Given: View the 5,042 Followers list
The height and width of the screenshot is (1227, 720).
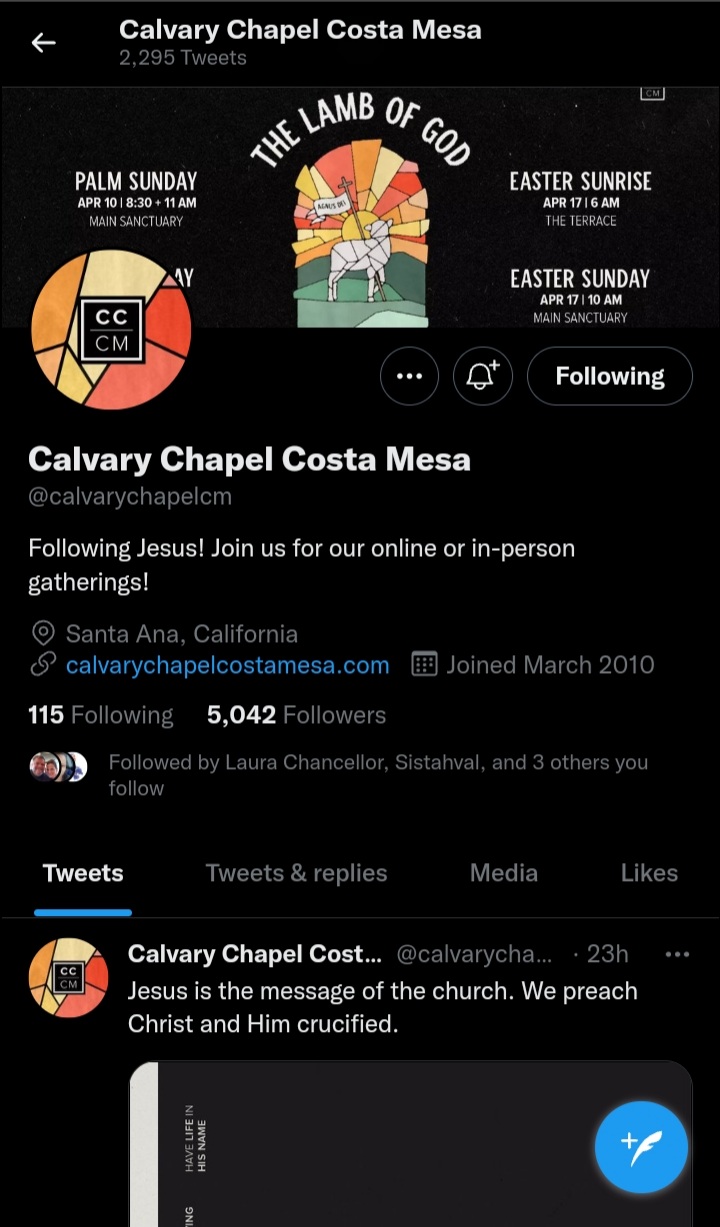Looking at the screenshot, I should click(x=296, y=715).
